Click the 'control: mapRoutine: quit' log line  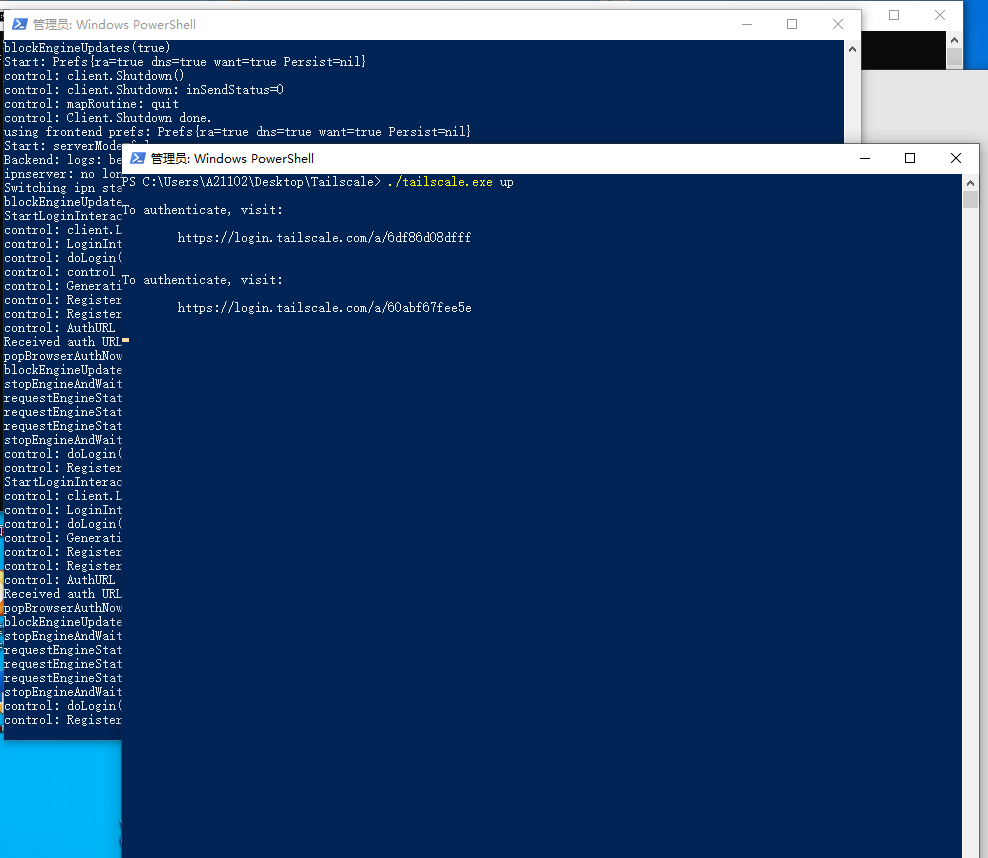(x=91, y=104)
